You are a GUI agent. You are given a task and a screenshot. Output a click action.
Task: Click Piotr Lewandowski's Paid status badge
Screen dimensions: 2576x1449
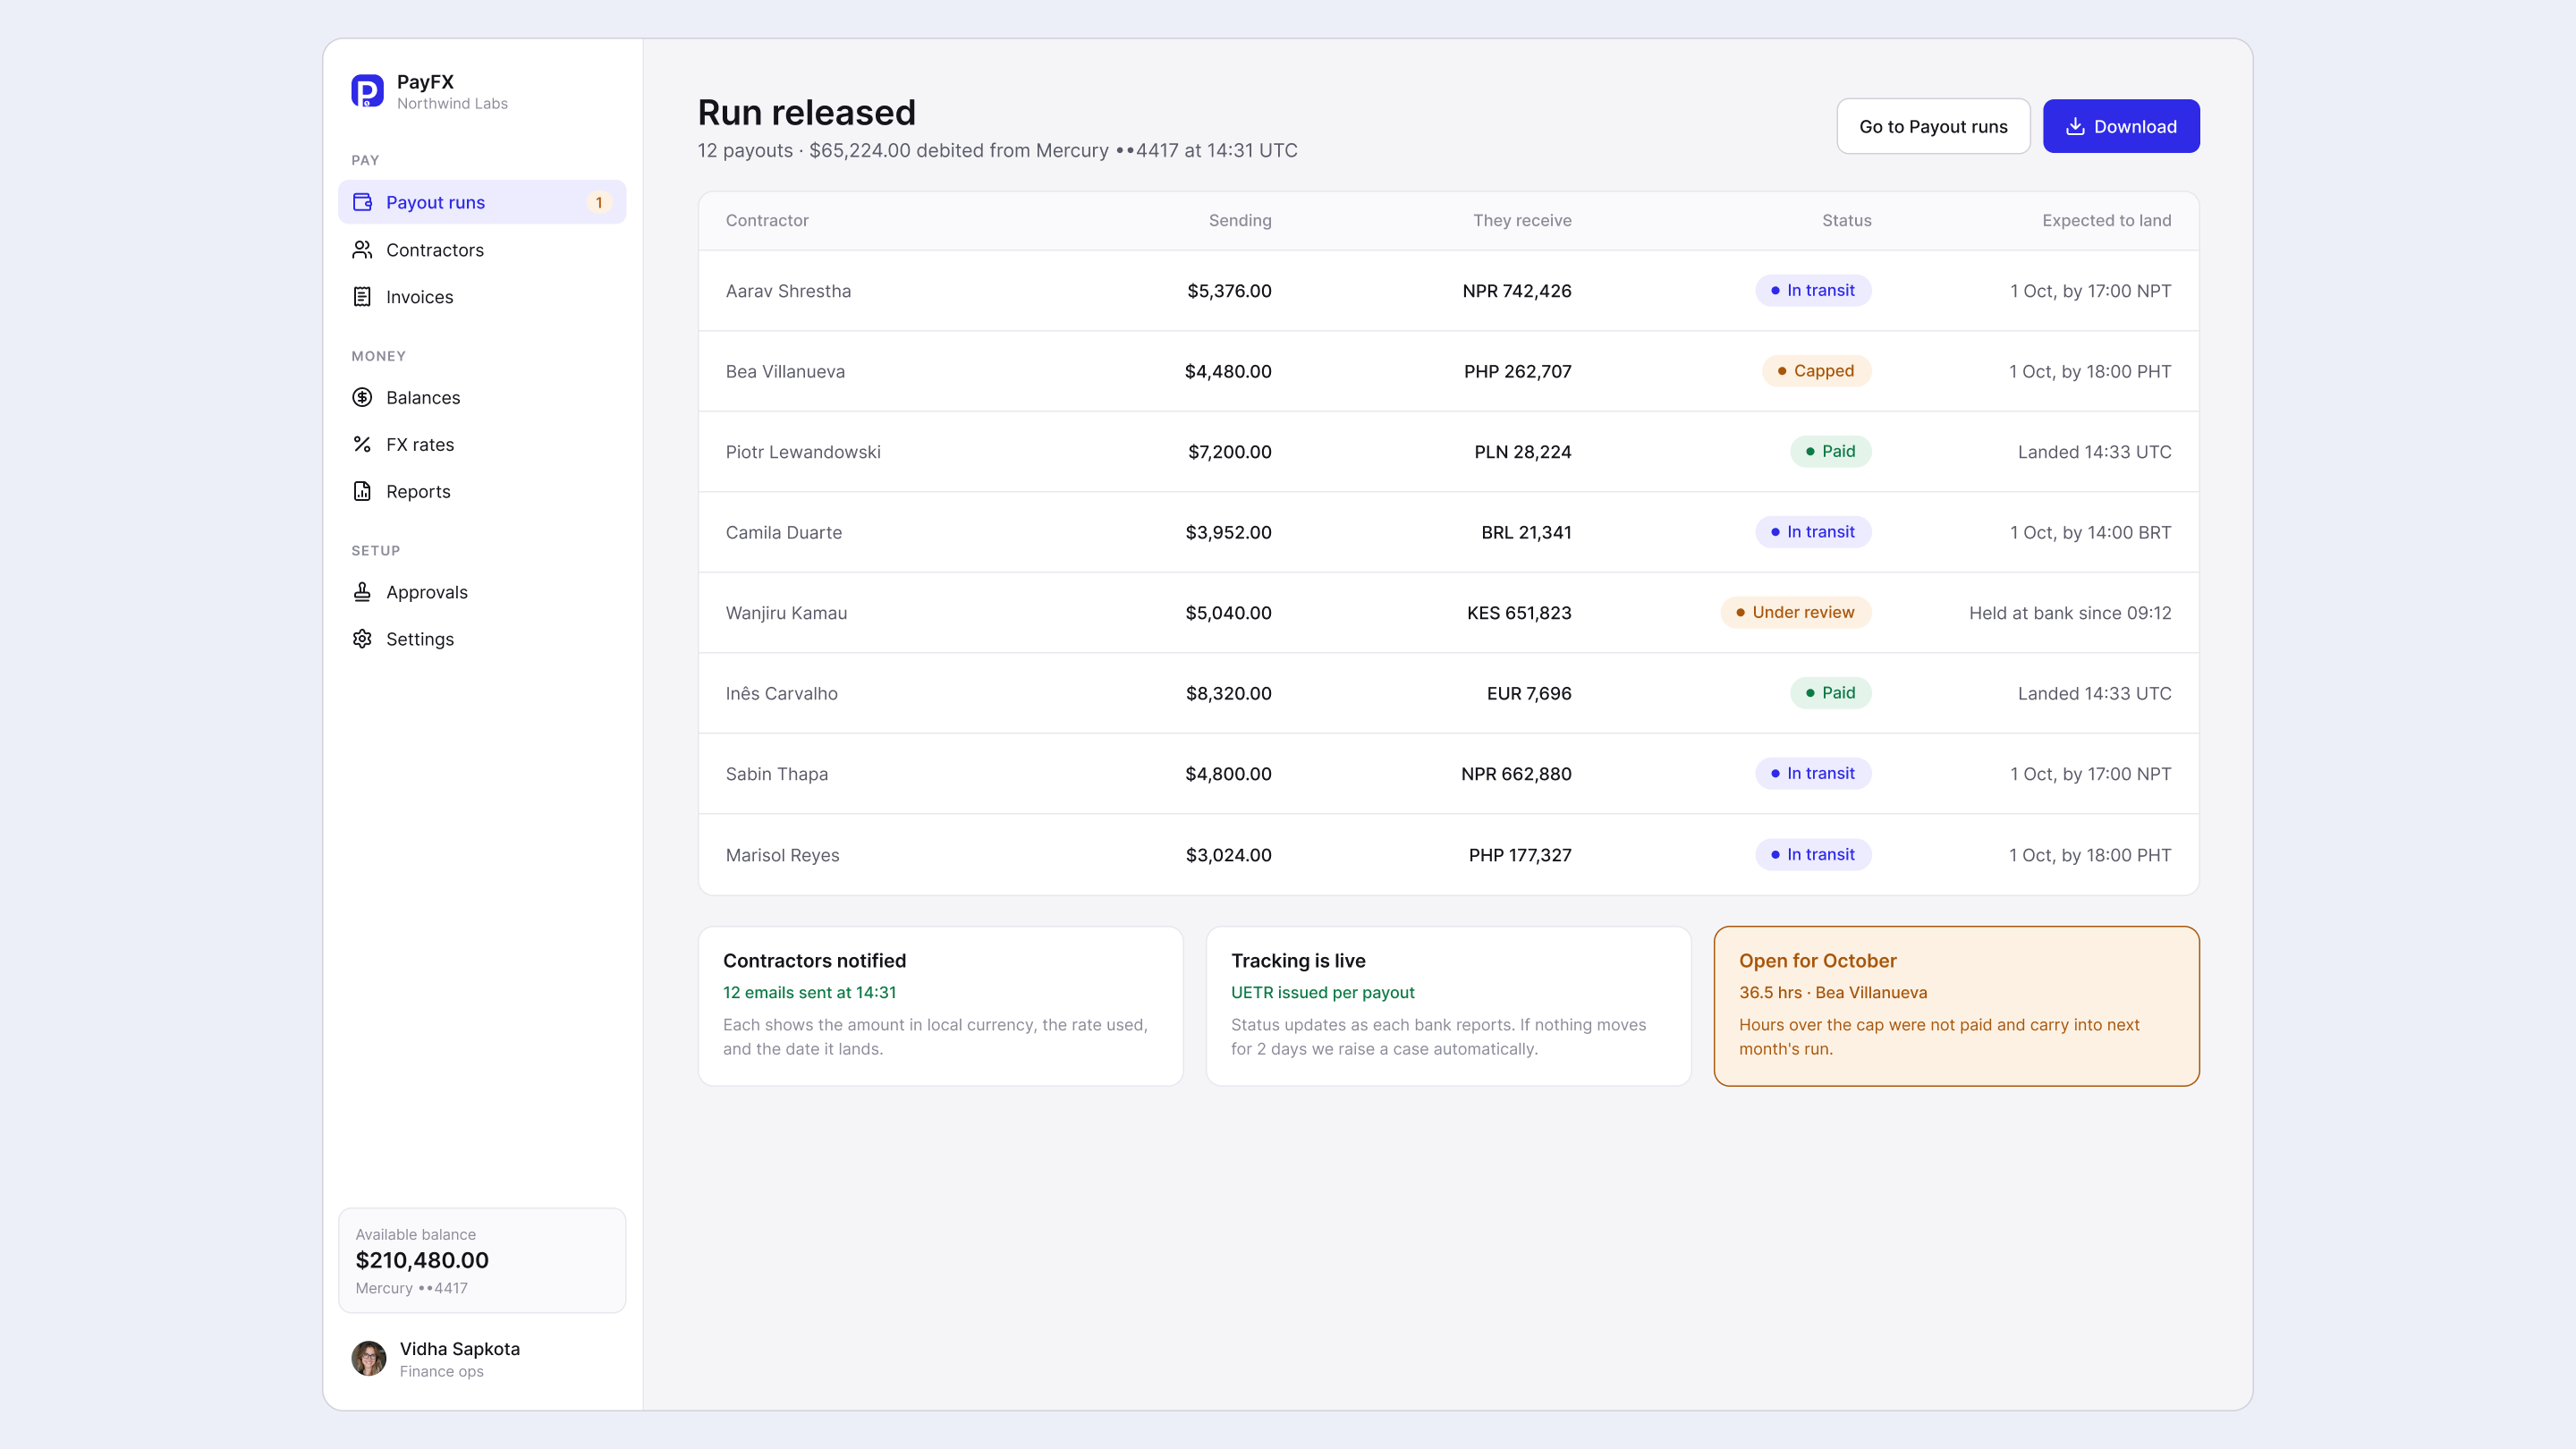point(1830,451)
